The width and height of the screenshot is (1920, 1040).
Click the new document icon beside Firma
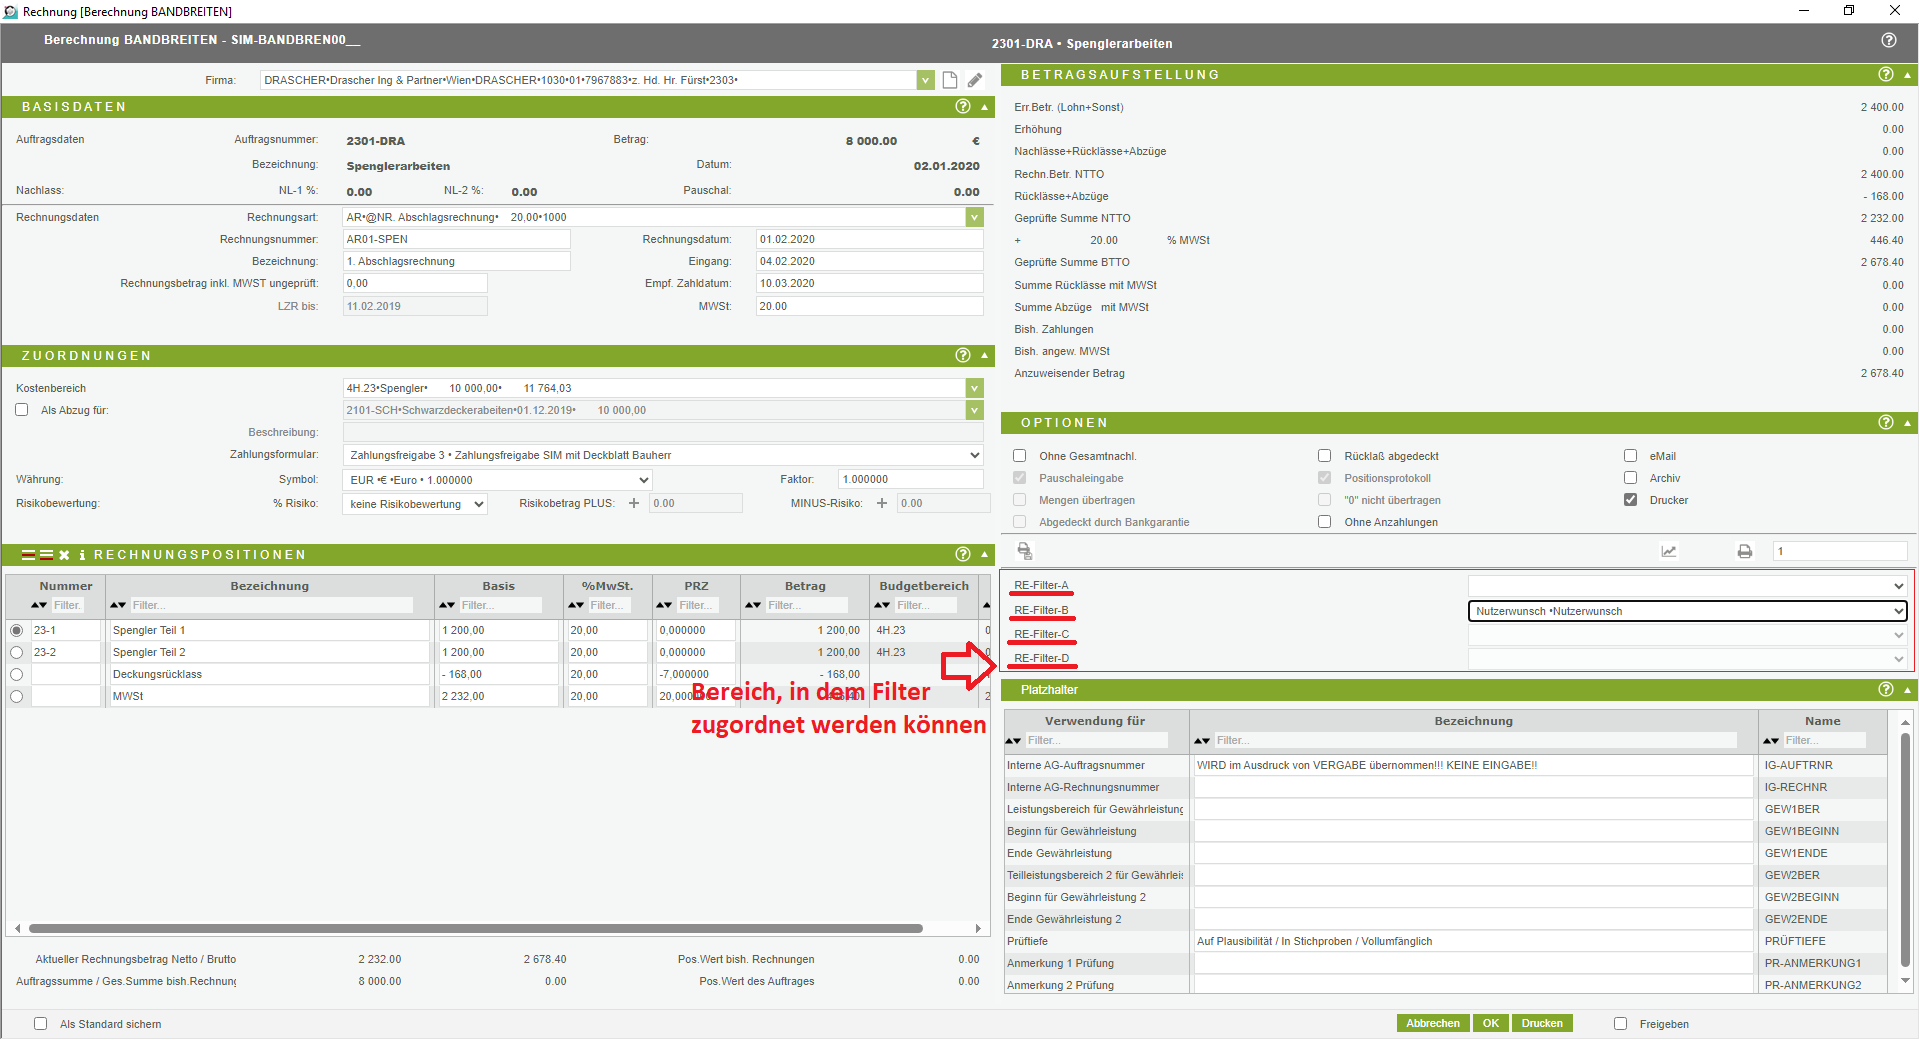(x=950, y=80)
